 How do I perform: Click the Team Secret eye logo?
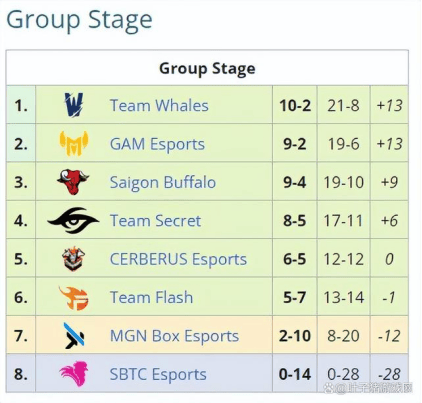click(x=73, y=220)
